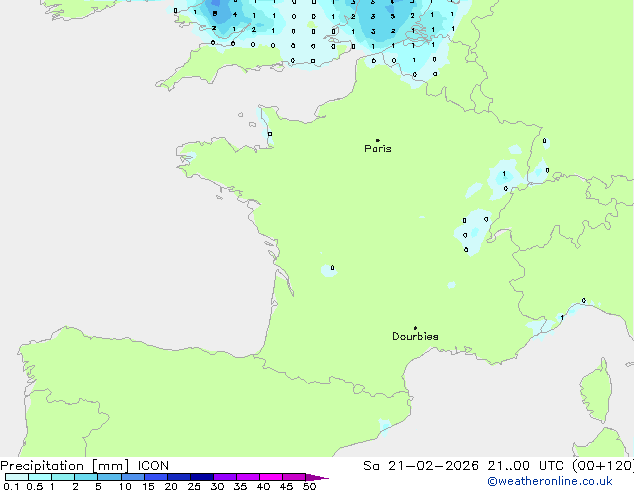Viewport: 634px width, 490px height.
Task: Select the Dourbies location dot
Action: pos(415,328)
